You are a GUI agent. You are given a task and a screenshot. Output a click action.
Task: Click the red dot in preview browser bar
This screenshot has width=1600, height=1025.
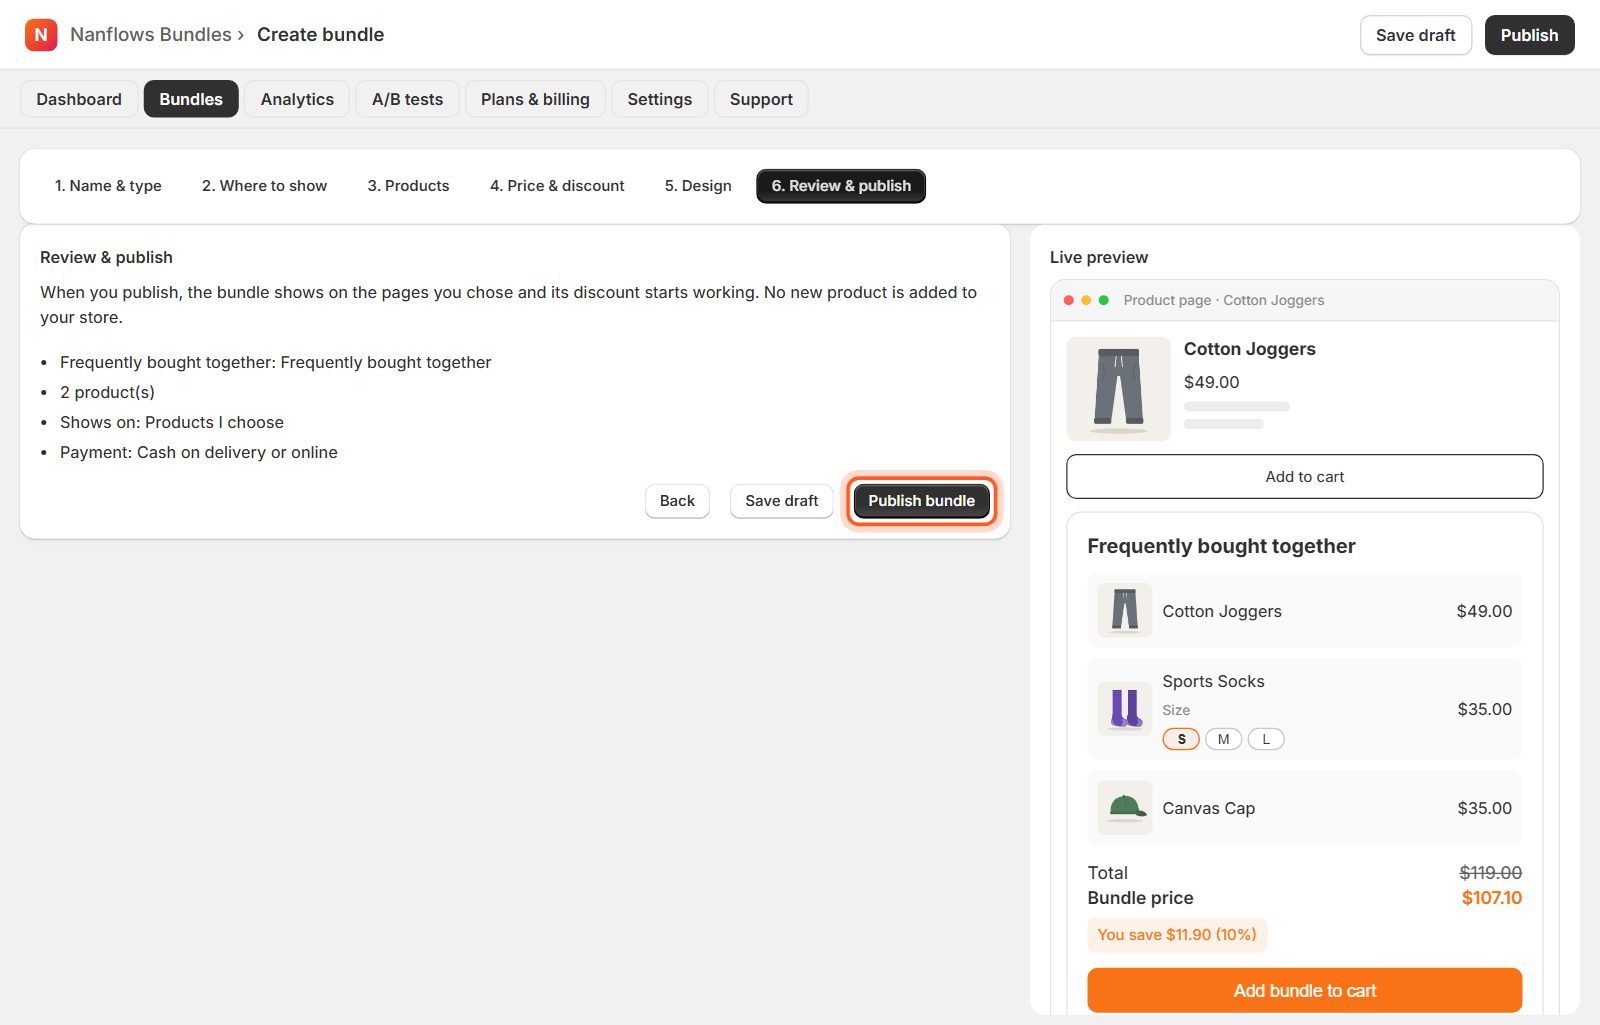click(1069, 300)
